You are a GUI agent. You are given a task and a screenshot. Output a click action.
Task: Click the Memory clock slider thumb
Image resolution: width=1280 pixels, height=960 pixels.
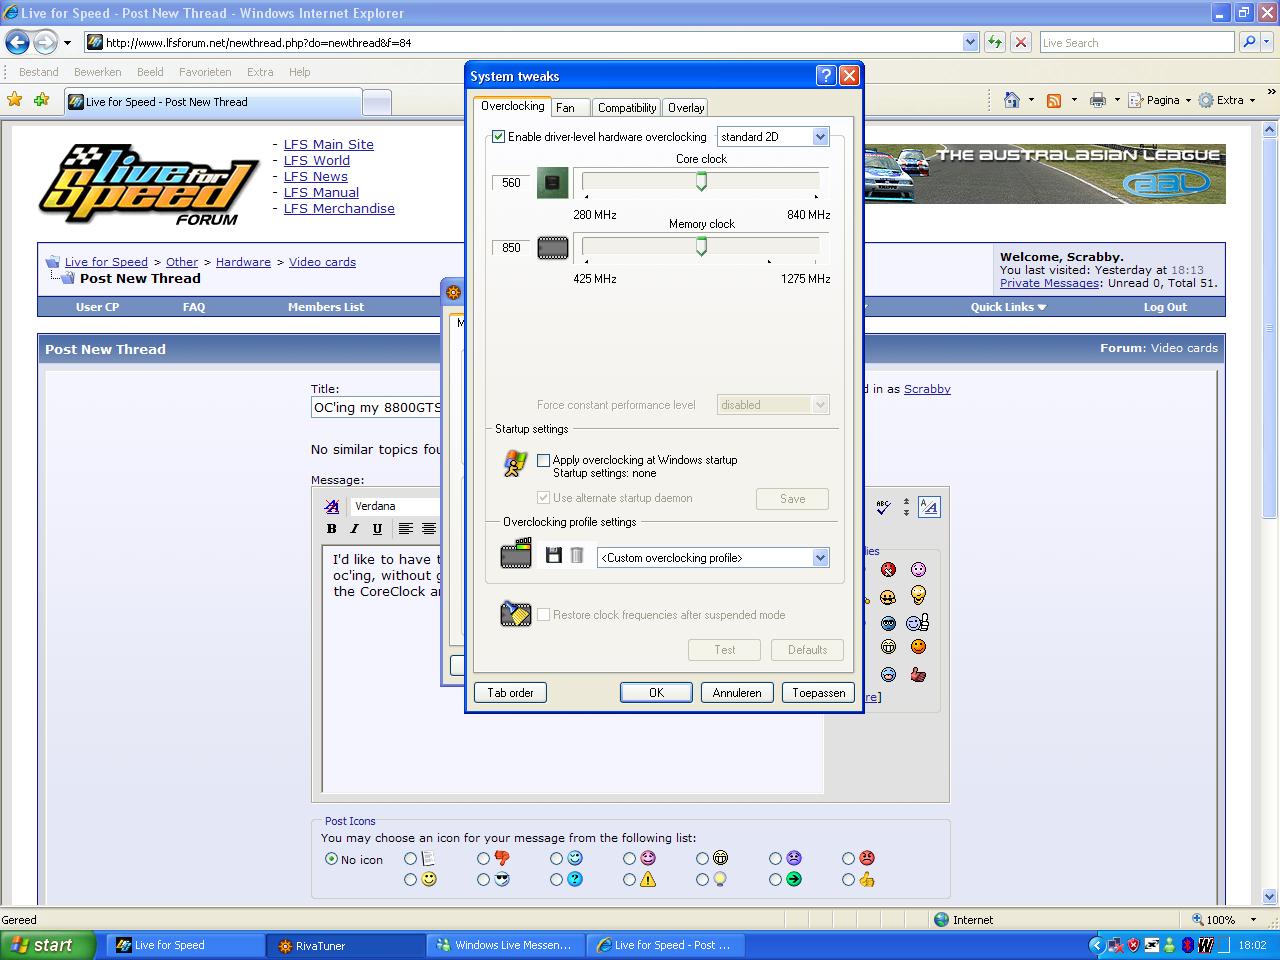tap(701, 246)
